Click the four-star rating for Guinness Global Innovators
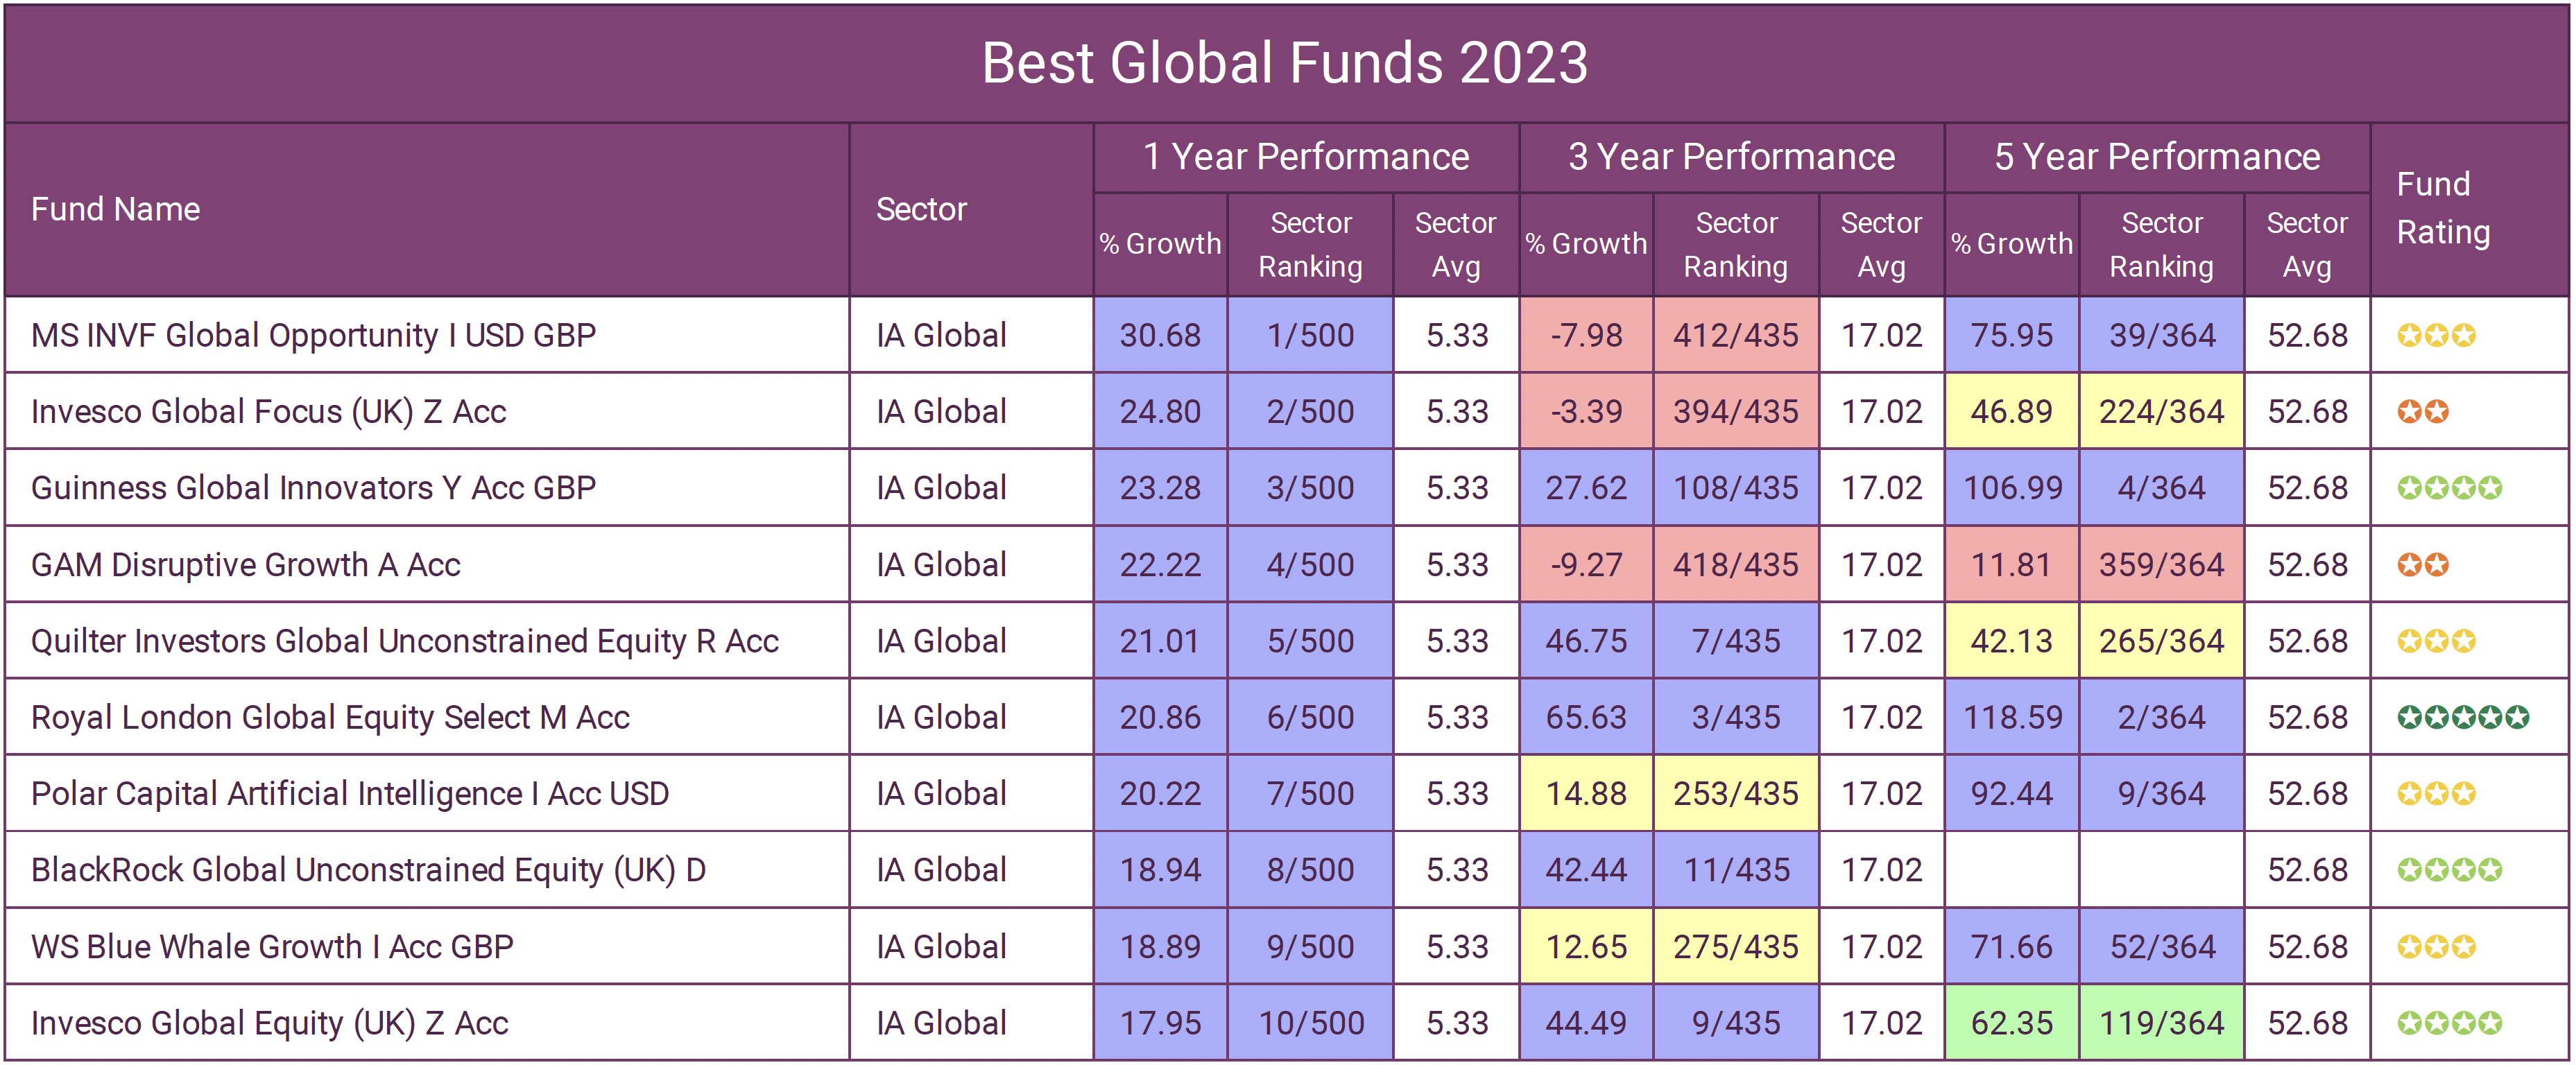 click(2449, 488)
